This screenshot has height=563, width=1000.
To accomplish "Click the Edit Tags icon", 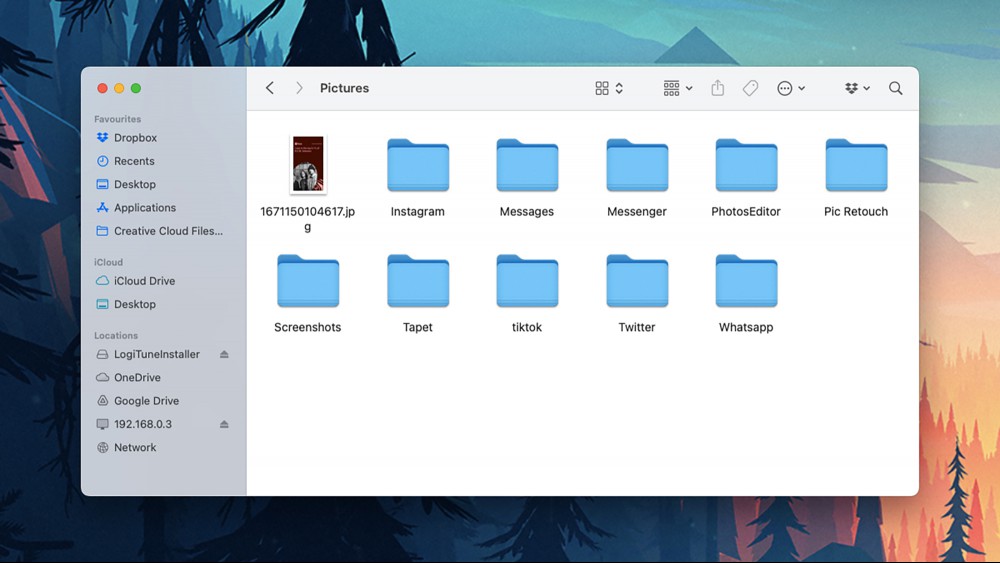I will [x=751, y=88].
